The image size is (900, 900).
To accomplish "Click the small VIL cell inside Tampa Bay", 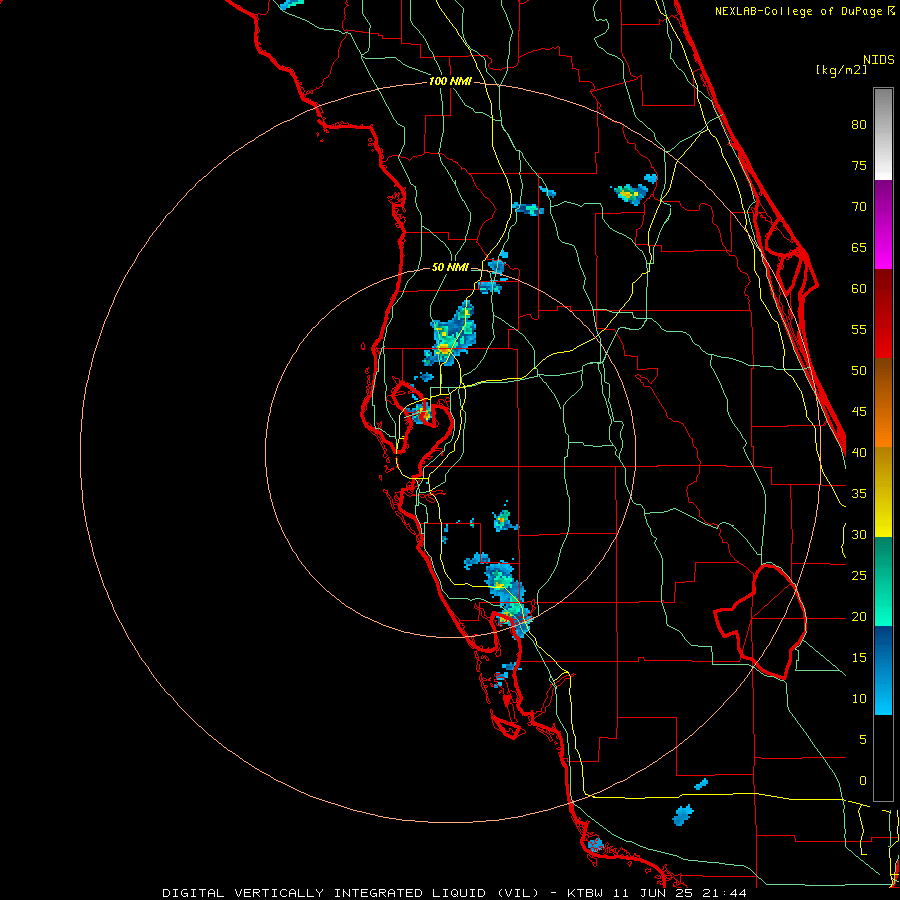I will 421,412.
